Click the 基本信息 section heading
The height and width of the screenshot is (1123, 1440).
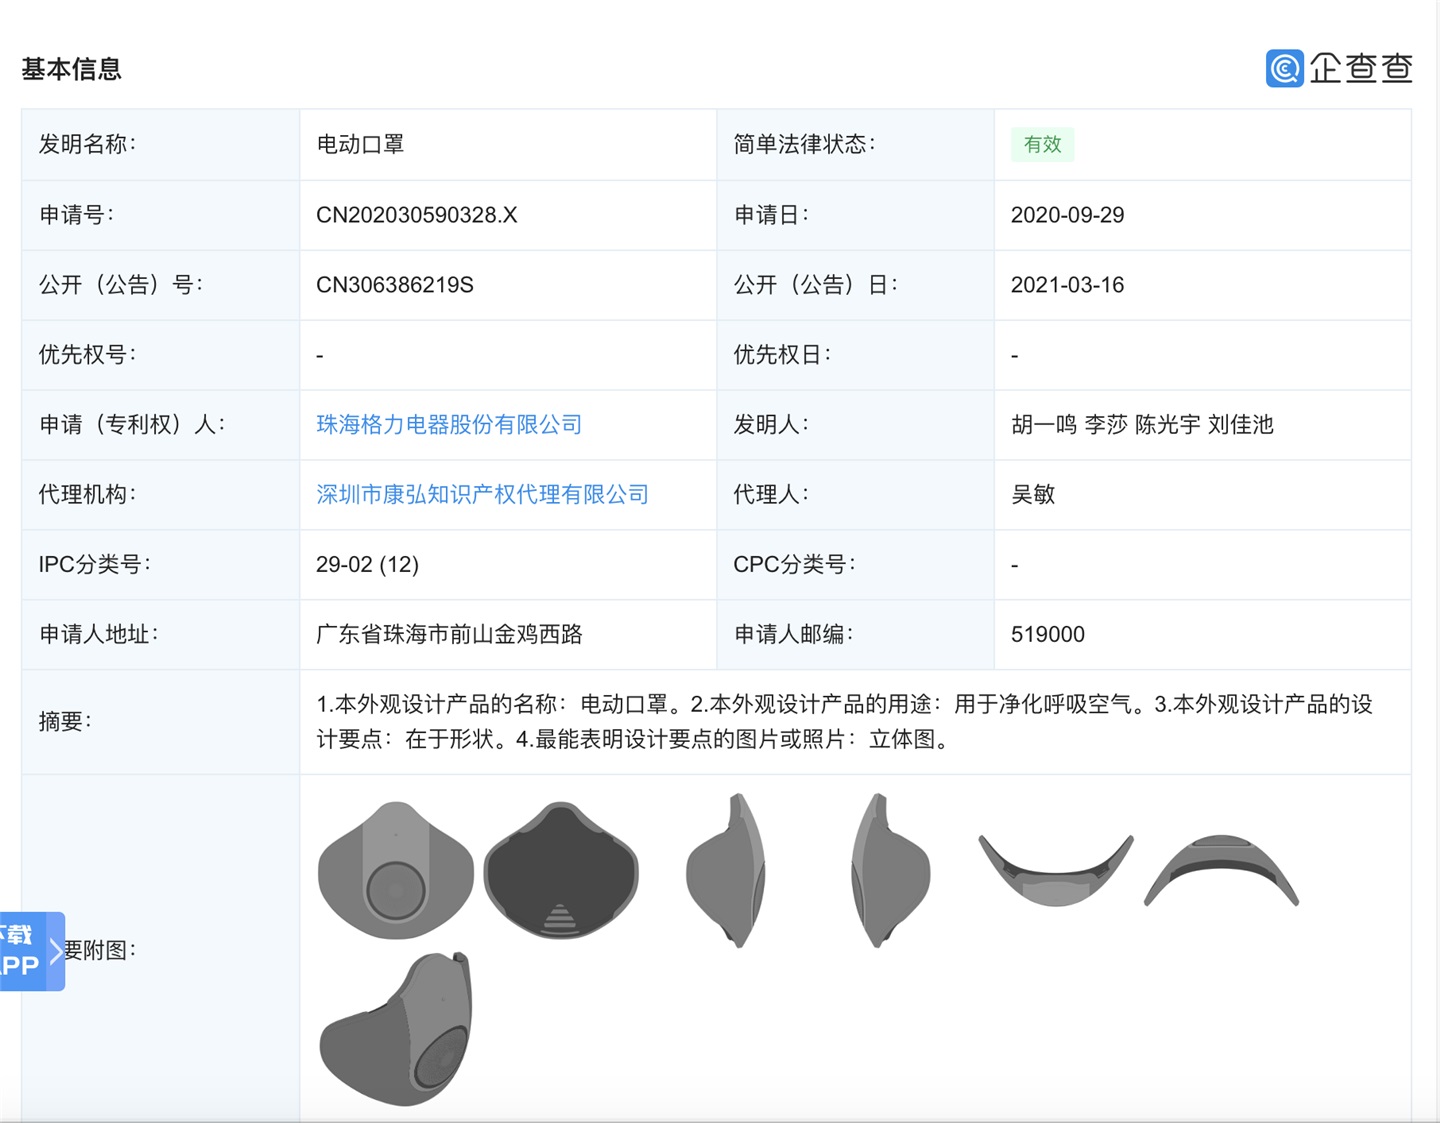point(71,69)
